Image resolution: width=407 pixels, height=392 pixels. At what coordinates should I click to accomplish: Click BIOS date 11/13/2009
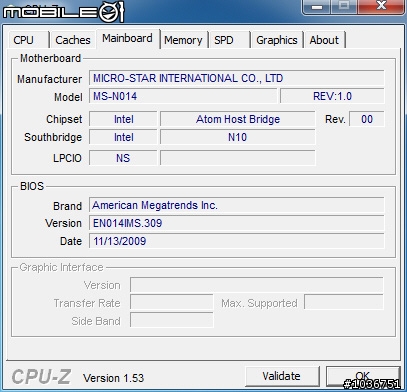(x=236, y=241)
